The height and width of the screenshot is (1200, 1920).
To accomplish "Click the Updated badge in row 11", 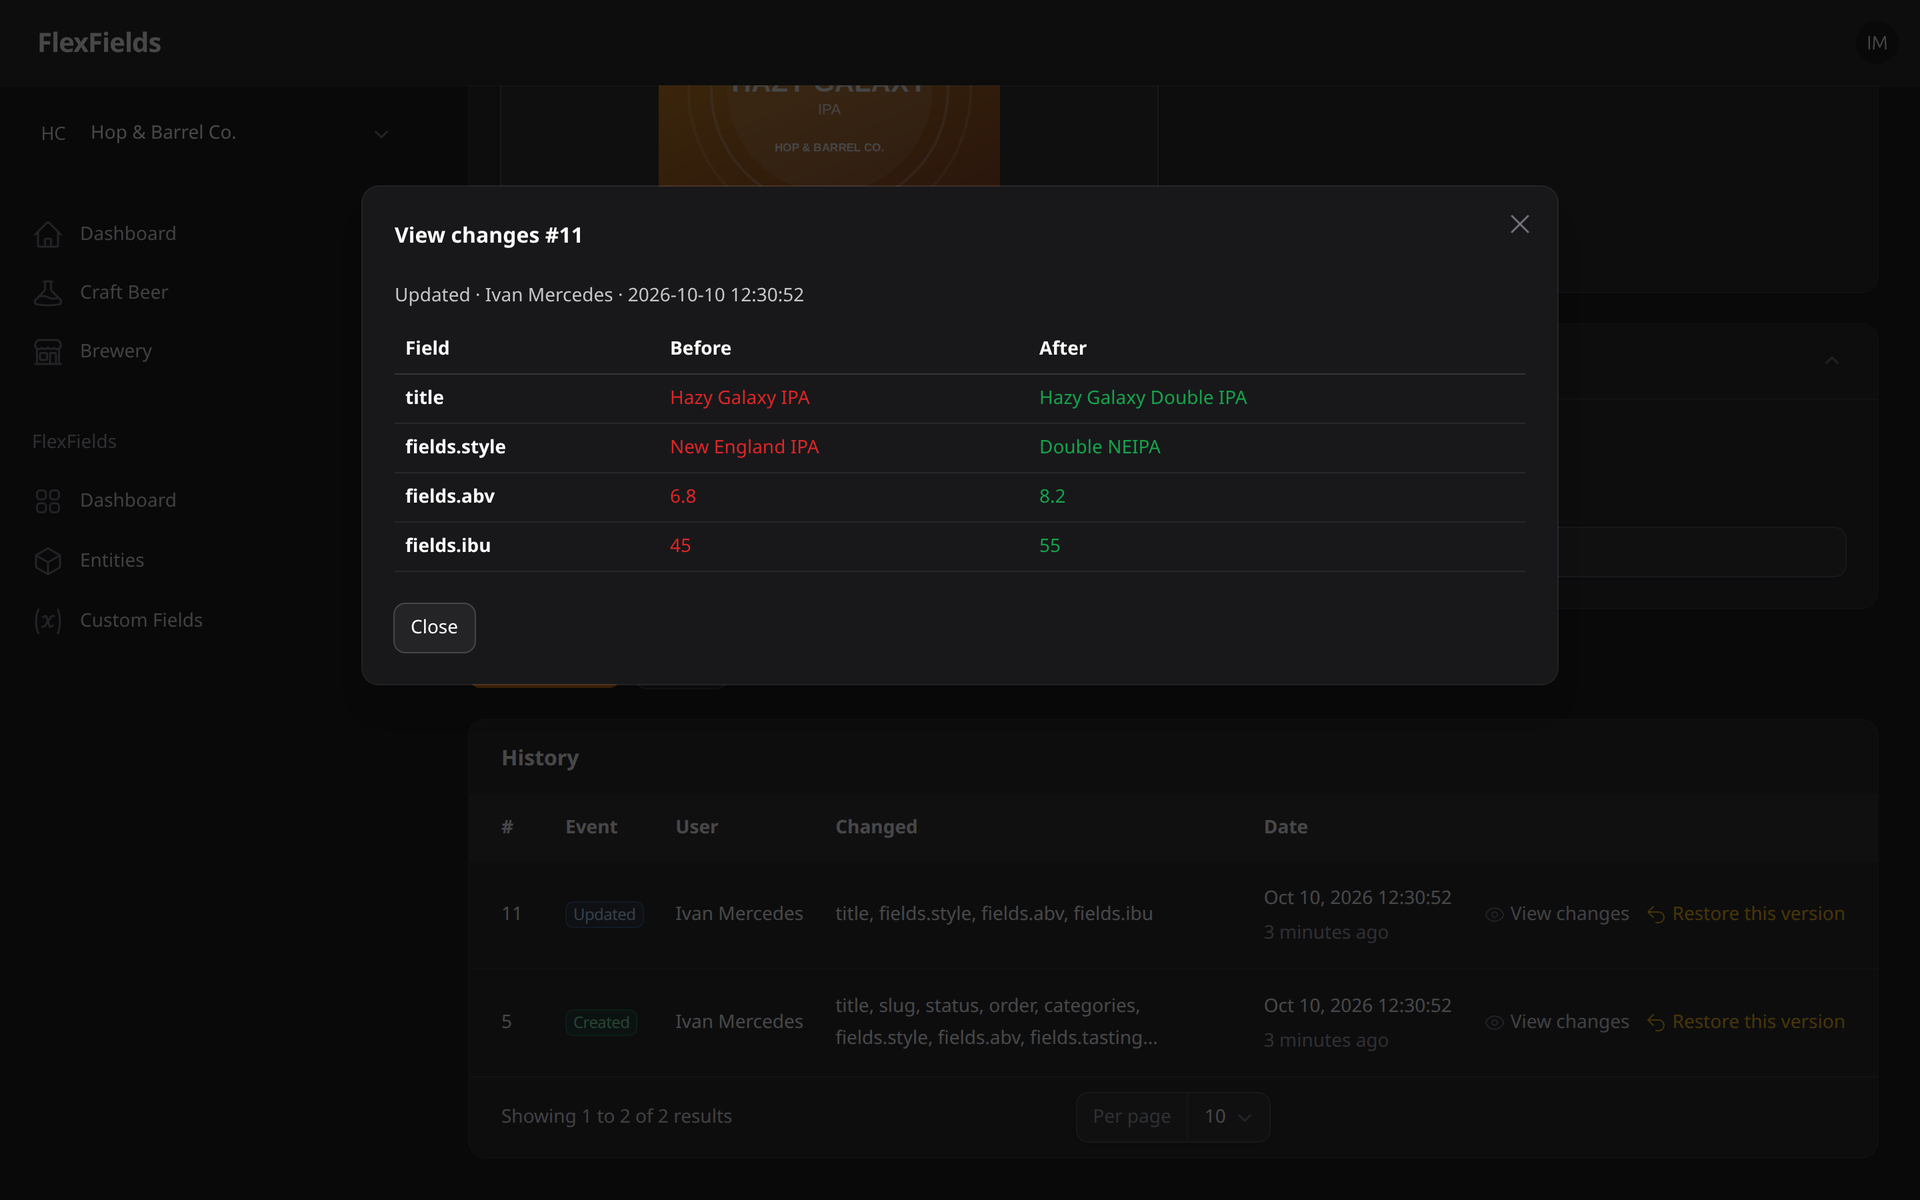I will pos(604,914).
